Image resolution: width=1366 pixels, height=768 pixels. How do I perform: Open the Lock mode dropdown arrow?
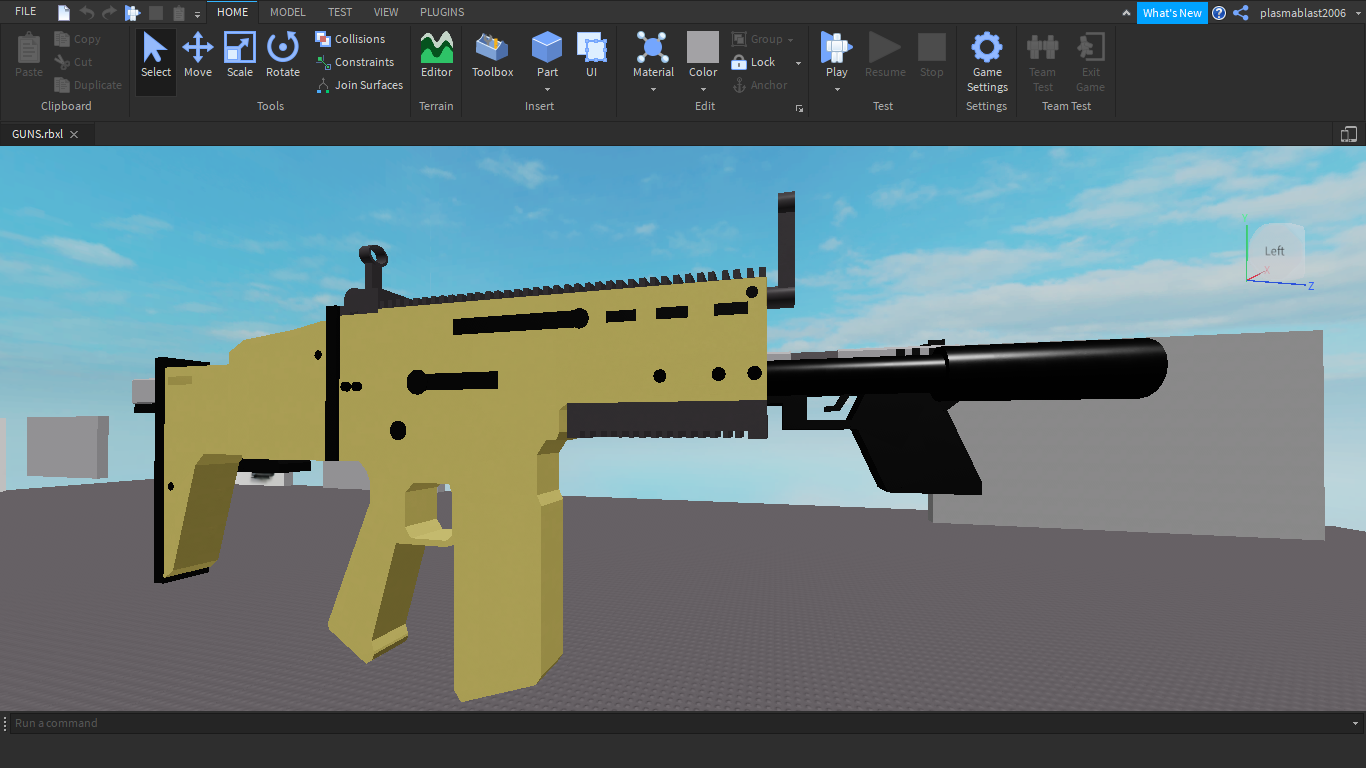pyautogui.click(x=798, y=63)
